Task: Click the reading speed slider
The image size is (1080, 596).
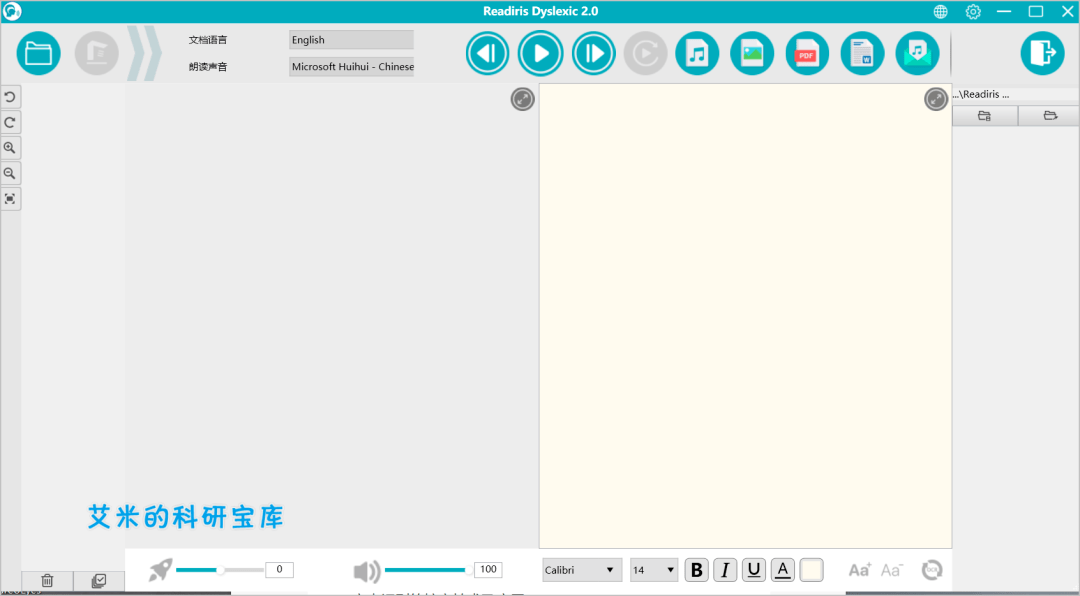Action: [x=220, y=570]
